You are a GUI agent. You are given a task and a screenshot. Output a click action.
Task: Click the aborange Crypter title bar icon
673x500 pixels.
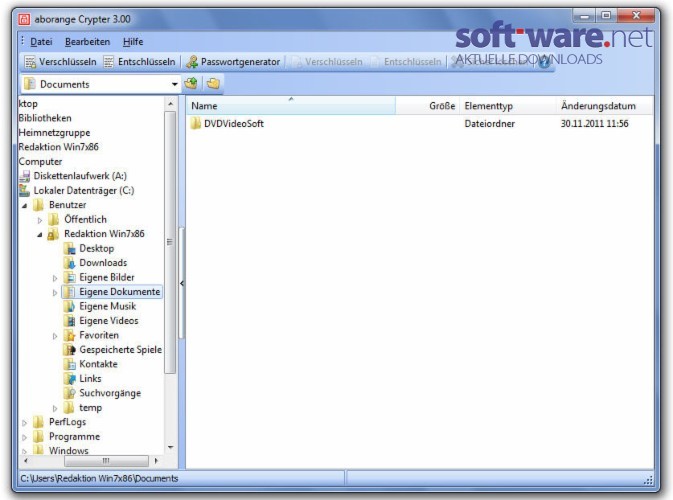point(24,19)
